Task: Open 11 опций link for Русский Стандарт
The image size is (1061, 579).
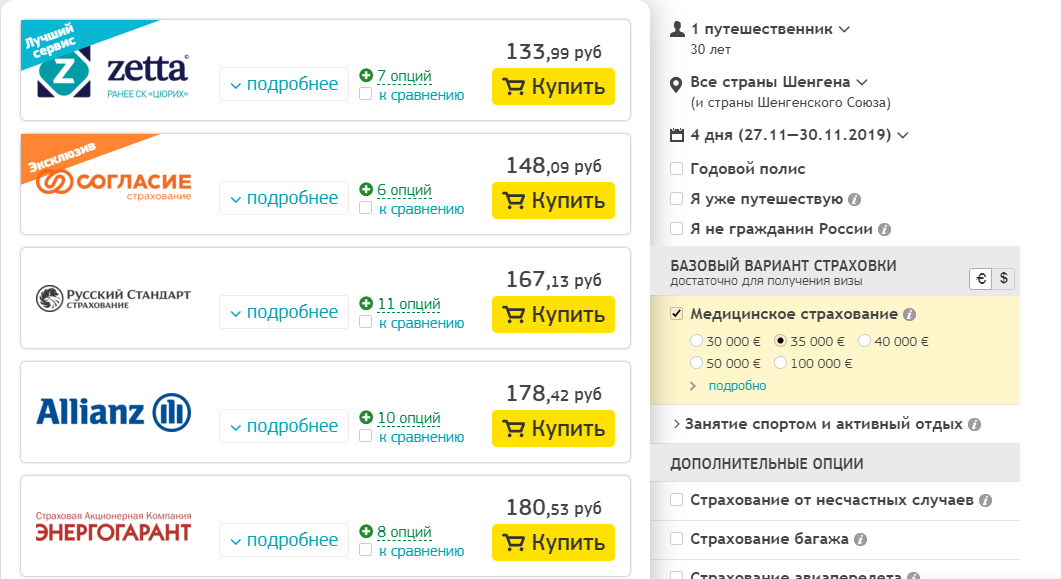Action: pyautogui.click(x=407, y=304)
